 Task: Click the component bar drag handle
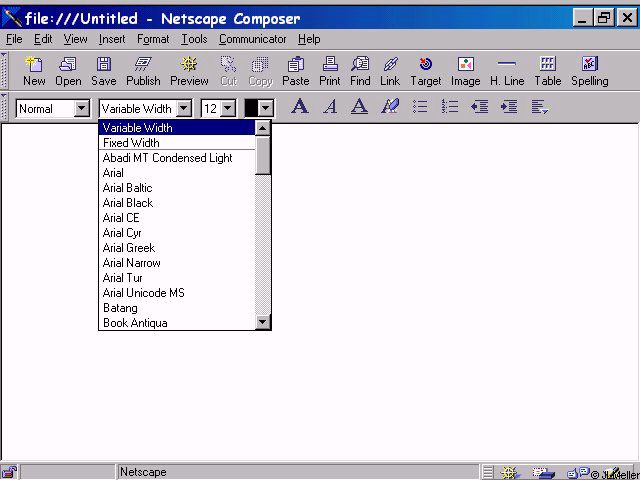pyautogui.click(x=488, y=473)
